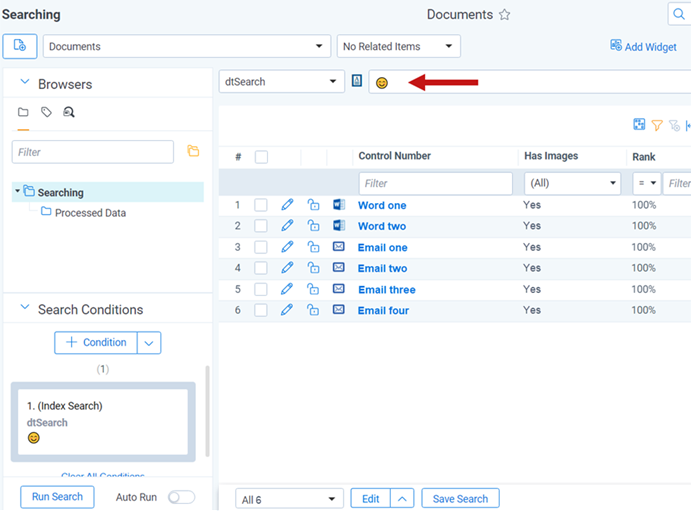This screenshot has height=511, width=691.
Task: Open the No Related Items dropdown
Action: (x=398, y=46)
